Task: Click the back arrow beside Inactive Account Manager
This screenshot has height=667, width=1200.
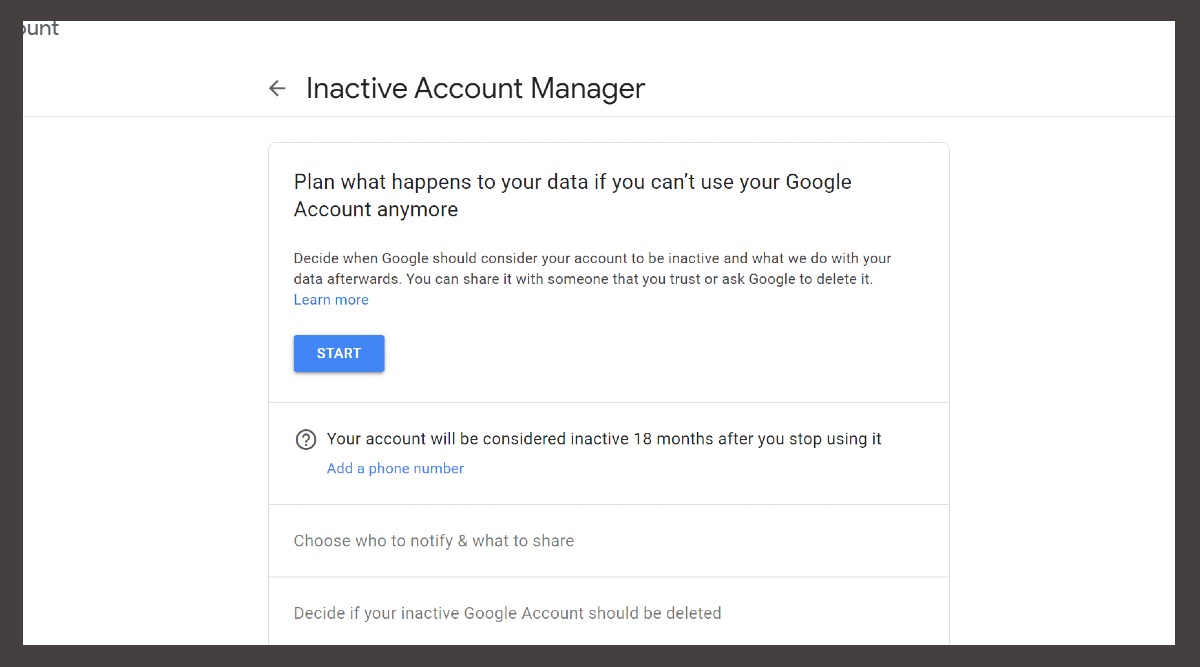Action: pyautogui.click(x=277, y=89)
